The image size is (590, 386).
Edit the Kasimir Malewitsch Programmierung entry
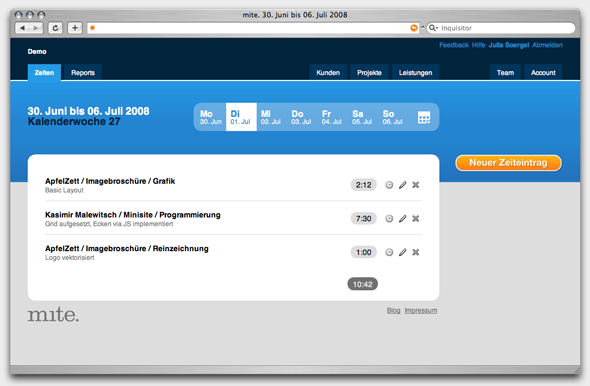click(x=403, y=219)
